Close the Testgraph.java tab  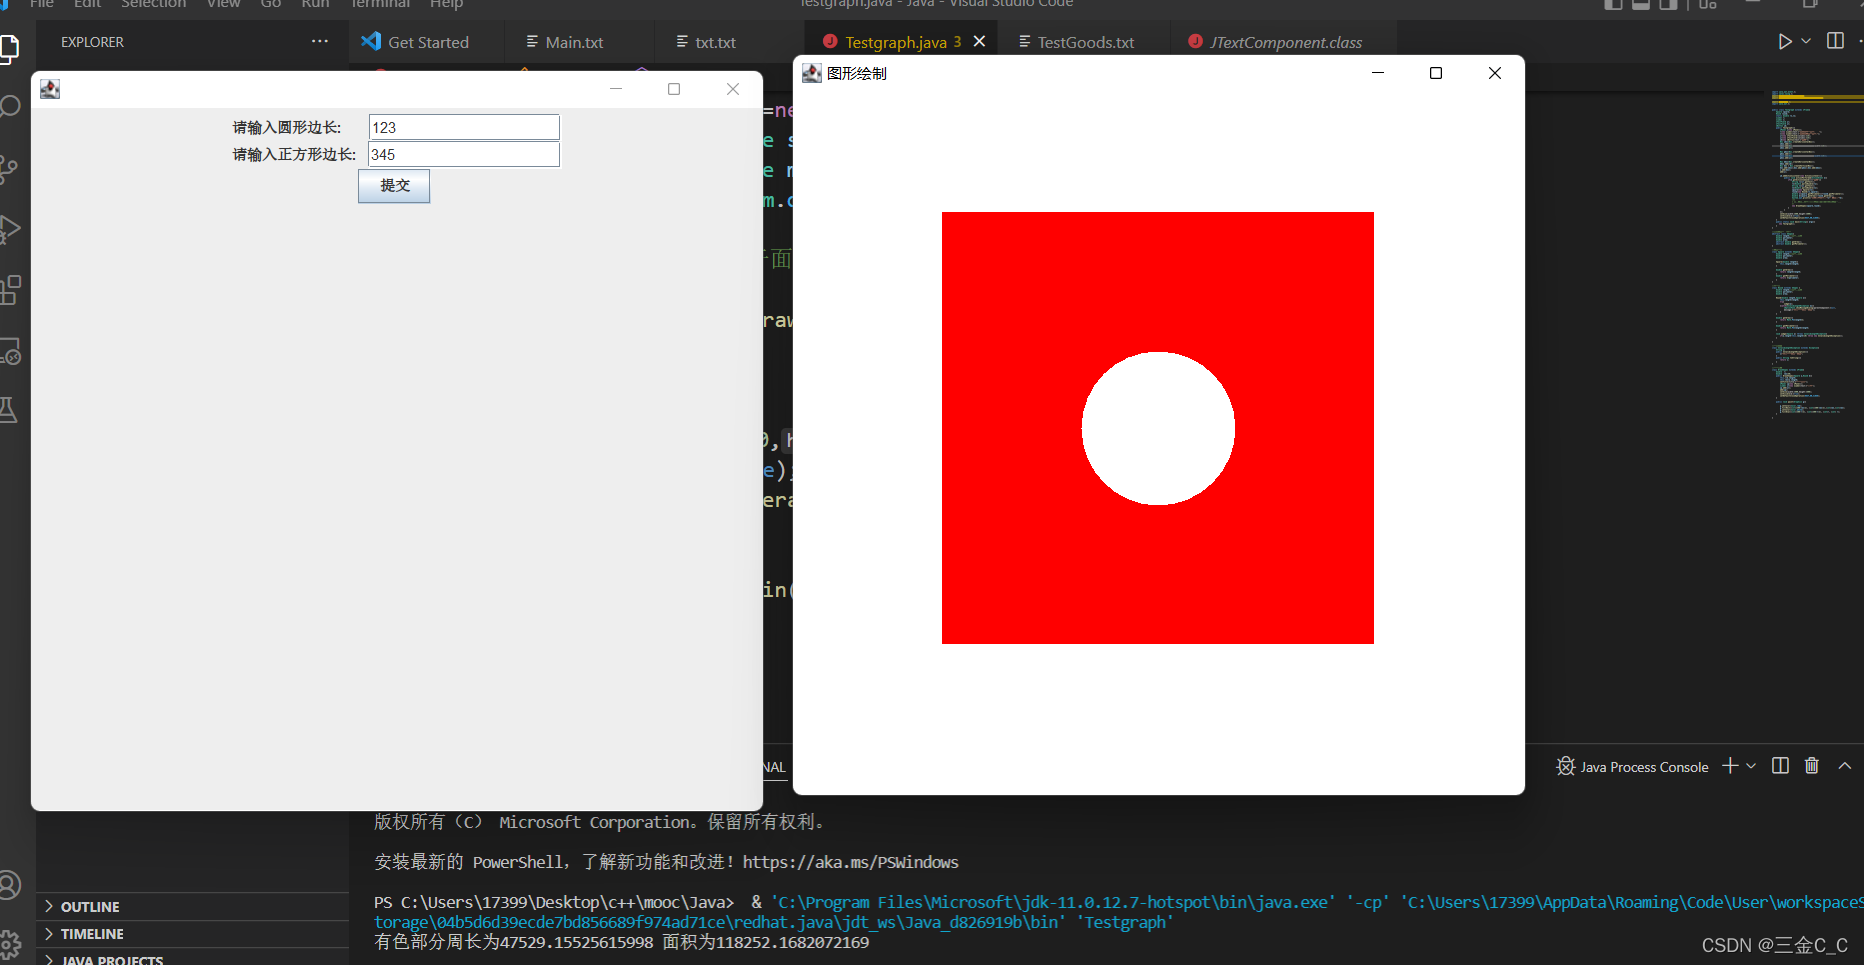point(980,42)
